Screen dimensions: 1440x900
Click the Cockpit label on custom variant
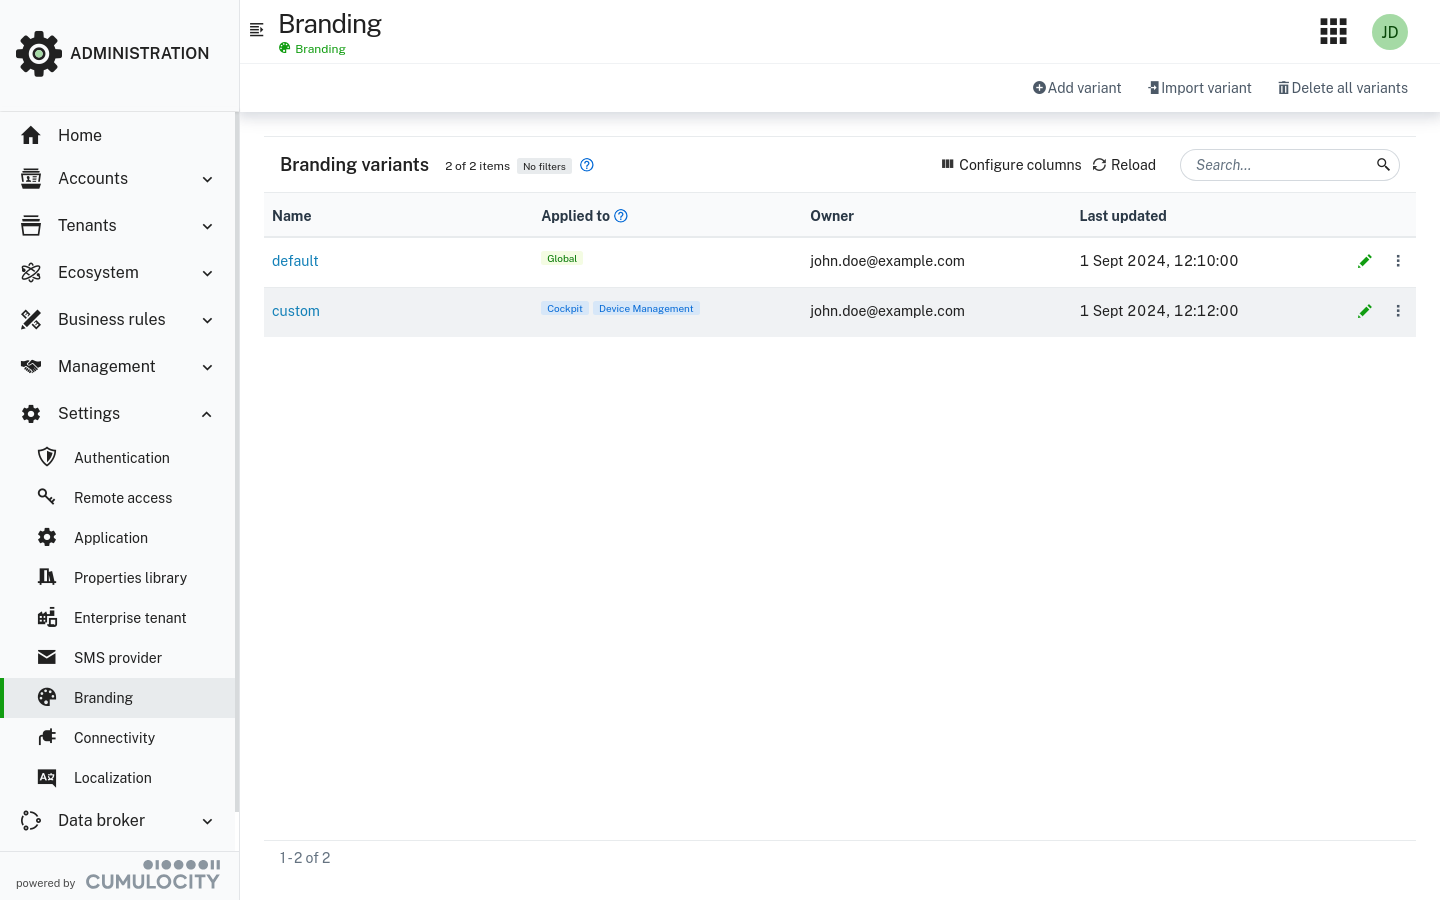[564, 308]
